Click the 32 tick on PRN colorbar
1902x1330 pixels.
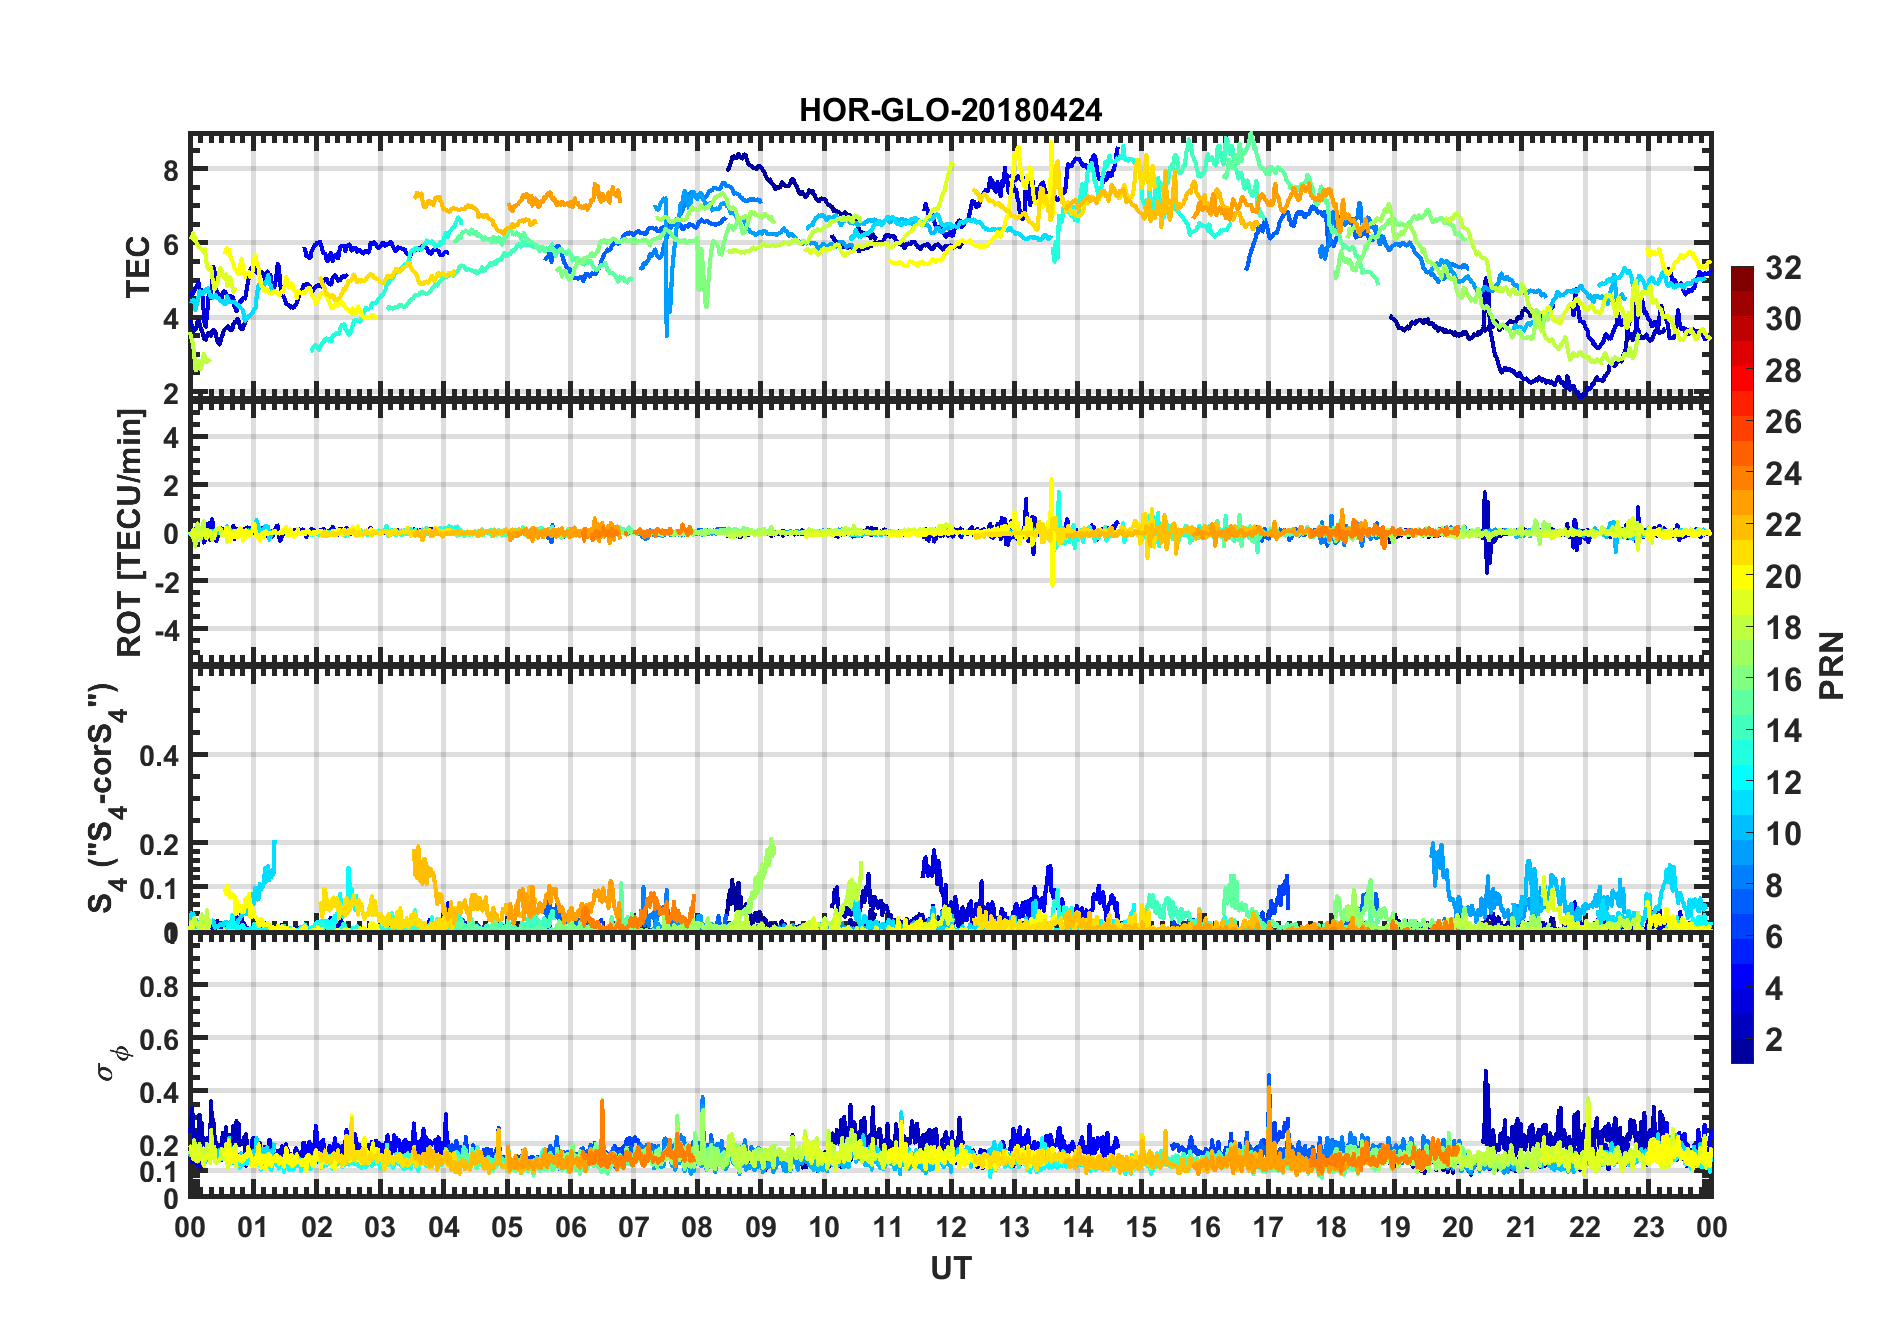1784,268
